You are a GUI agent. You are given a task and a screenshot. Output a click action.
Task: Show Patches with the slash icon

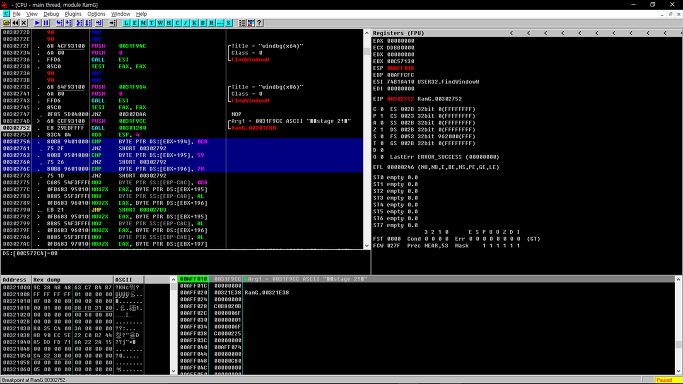[x=186, y=23]
